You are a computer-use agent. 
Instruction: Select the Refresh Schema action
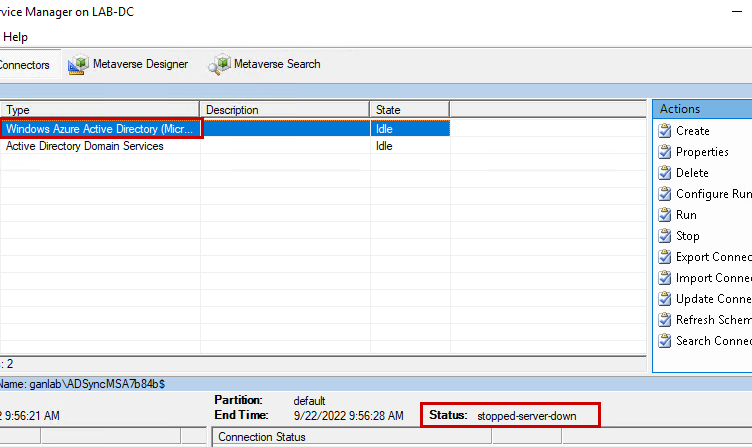click(x=712, y=320)
